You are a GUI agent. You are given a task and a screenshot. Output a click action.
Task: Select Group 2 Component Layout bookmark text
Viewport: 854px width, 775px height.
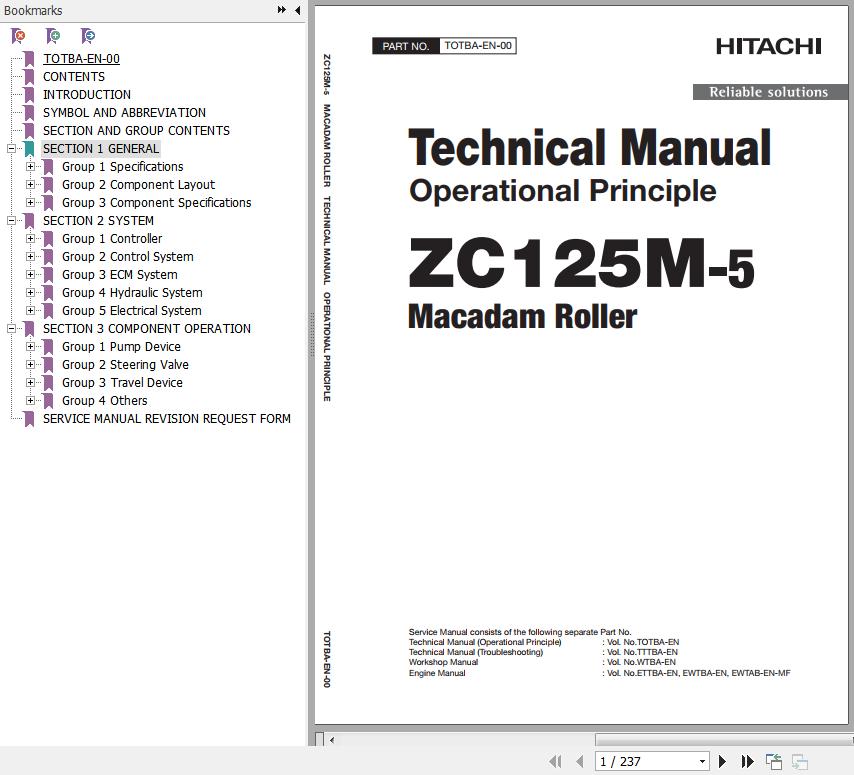[138, 185]
